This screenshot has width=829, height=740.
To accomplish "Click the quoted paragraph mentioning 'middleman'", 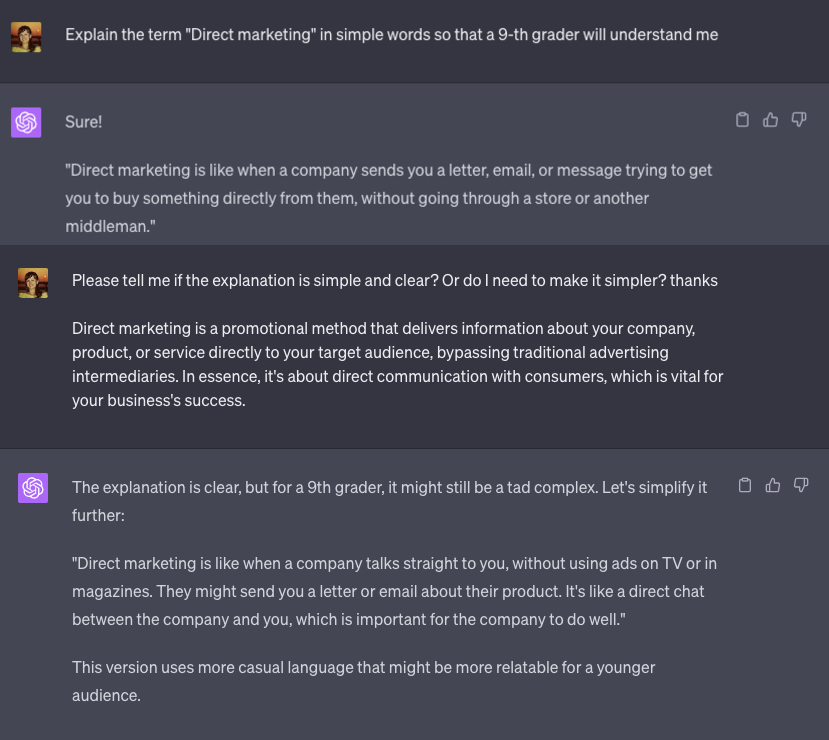I will point(388,198).
